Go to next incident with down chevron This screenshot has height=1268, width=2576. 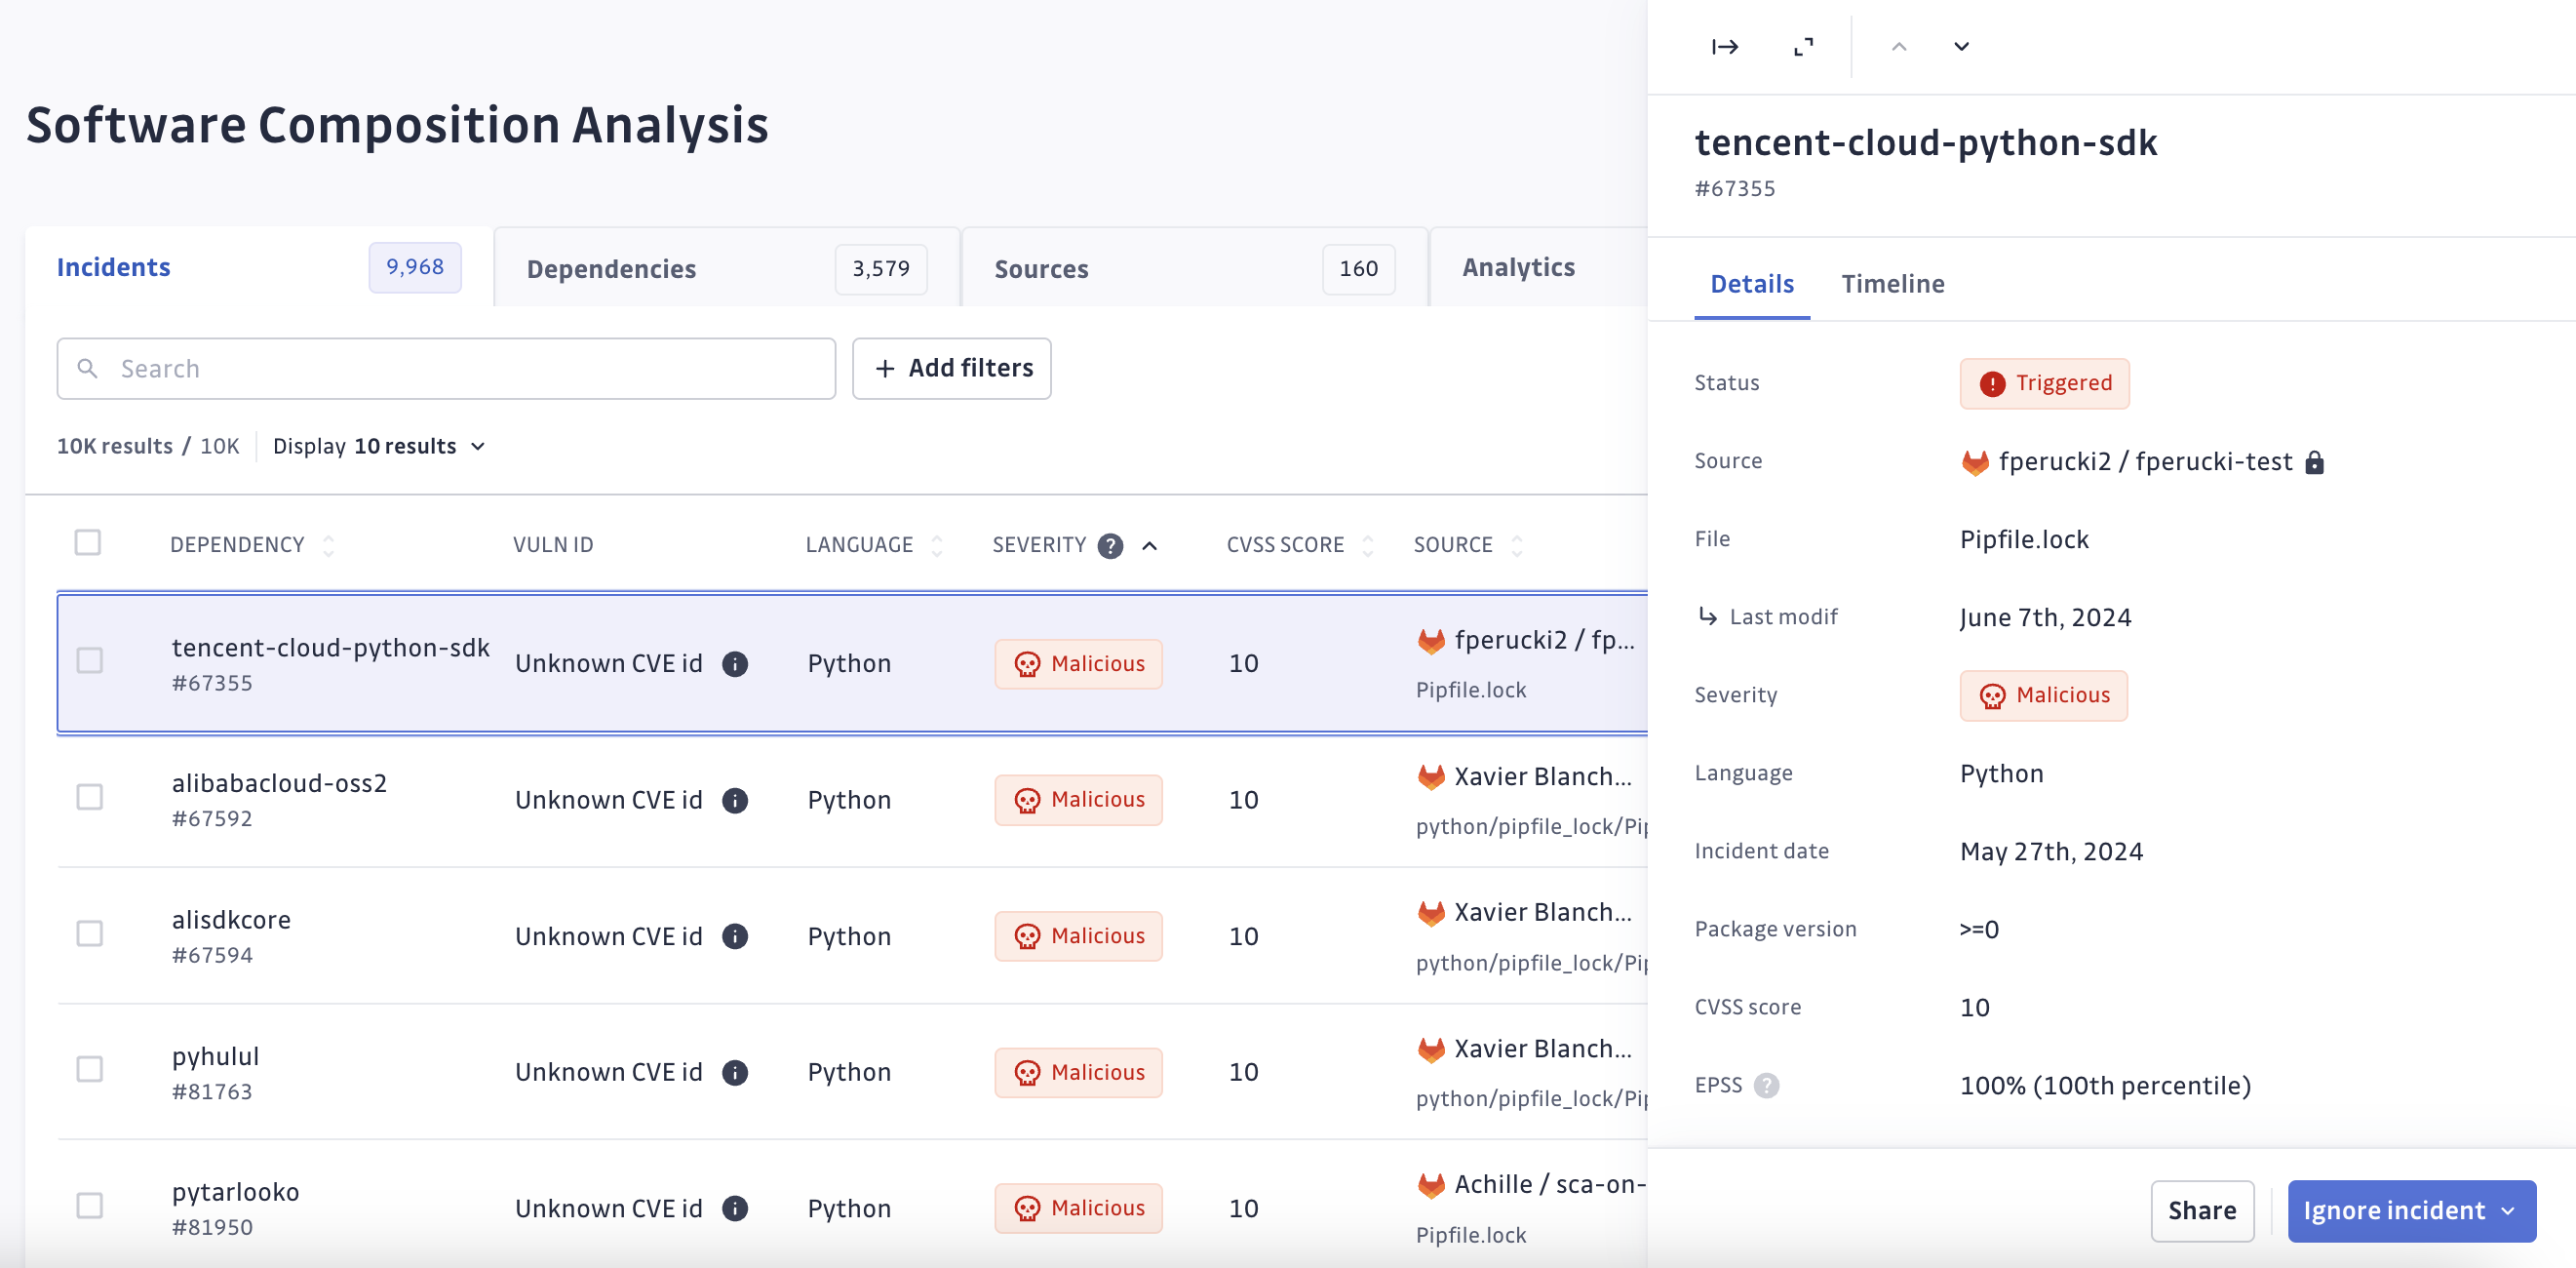tap(1961, 47)
